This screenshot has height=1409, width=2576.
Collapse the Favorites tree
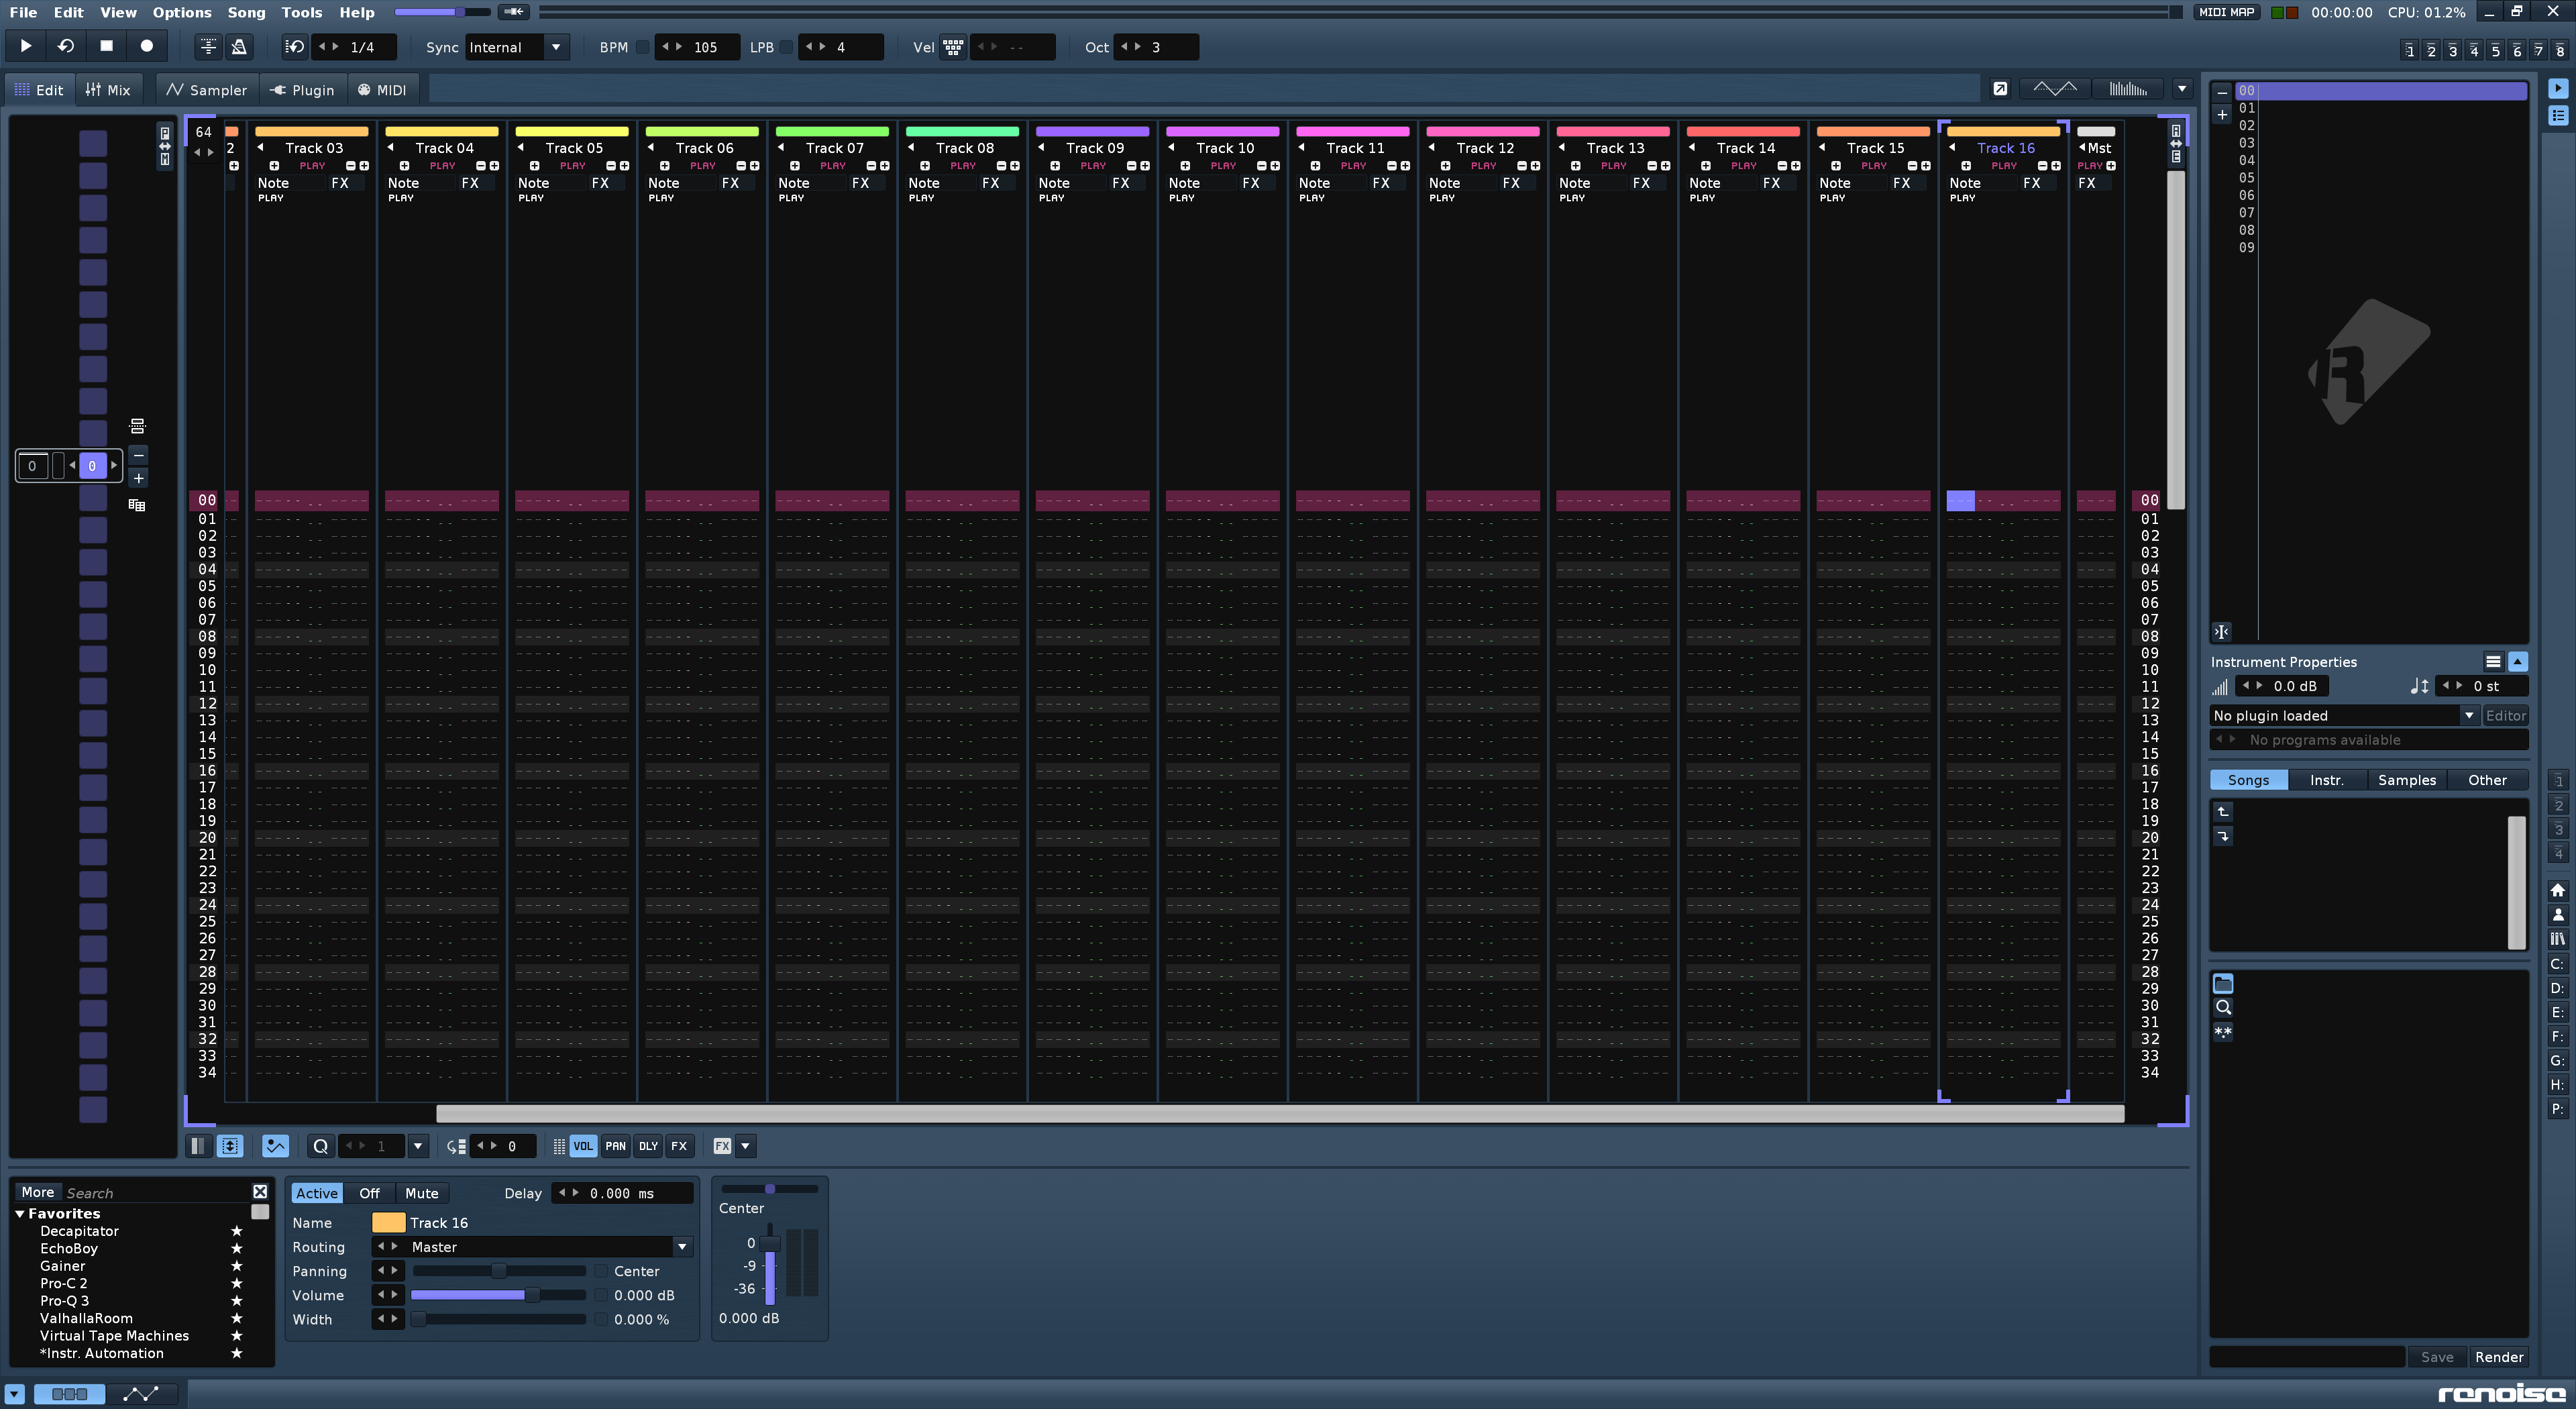tap(20, 1213)
